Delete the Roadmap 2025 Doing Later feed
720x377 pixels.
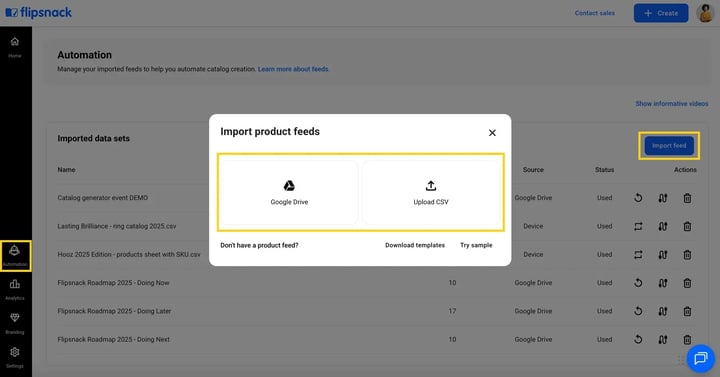click(x=687, y=311)
